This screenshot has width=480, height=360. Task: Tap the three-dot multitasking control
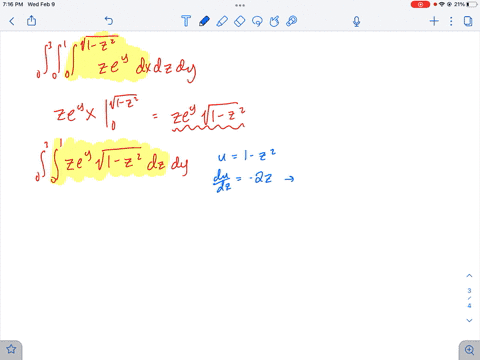pyautogui.click(x=240, y=5)
